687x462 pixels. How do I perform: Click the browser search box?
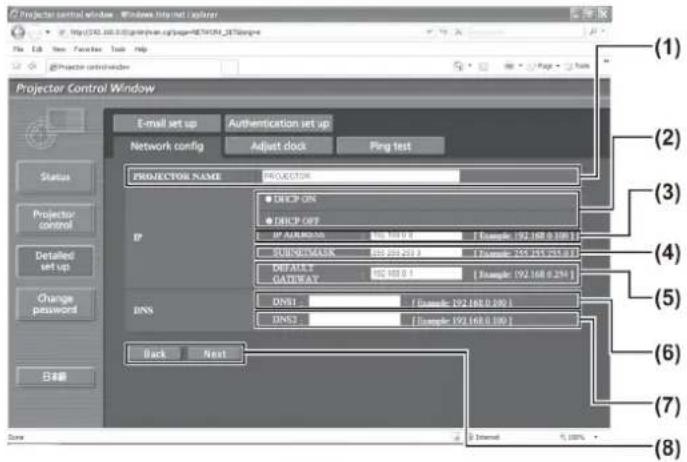(526, 32)
